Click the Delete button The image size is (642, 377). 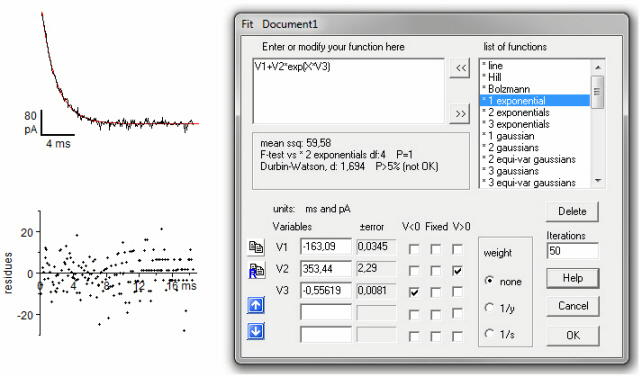[x=572, y=211]
